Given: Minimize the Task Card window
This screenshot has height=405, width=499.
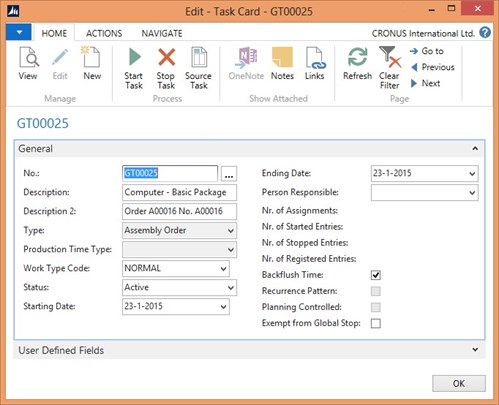Looking at the screenshot, I should coord(432,10).
